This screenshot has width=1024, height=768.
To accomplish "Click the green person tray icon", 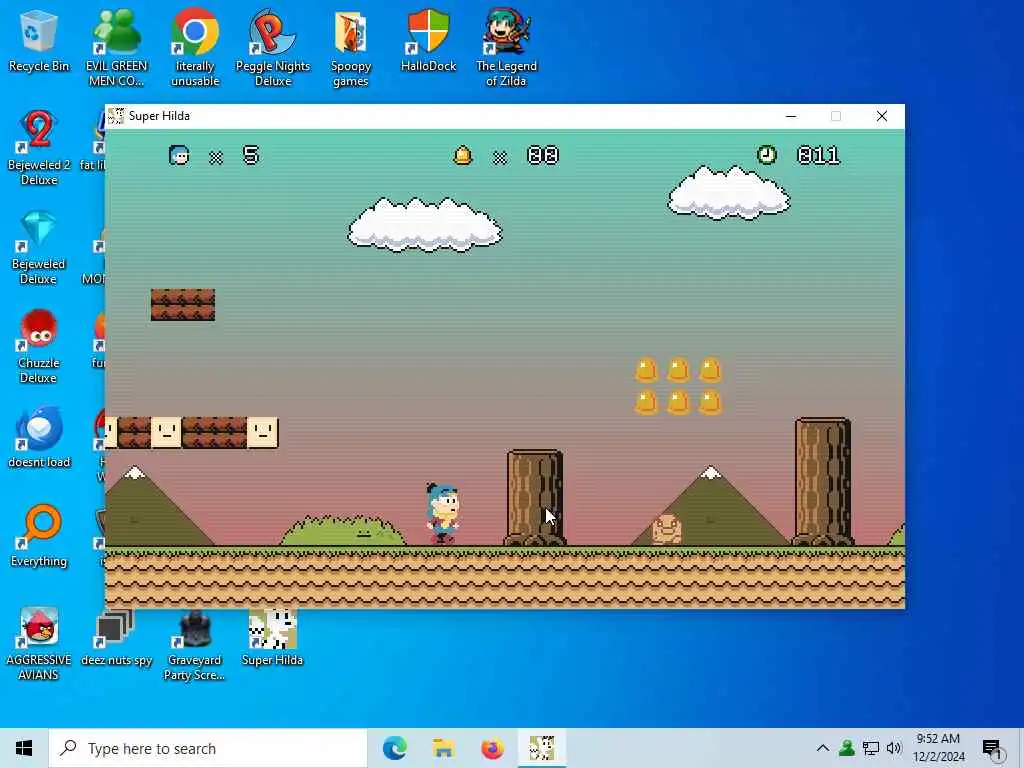I will click(847, 748).
